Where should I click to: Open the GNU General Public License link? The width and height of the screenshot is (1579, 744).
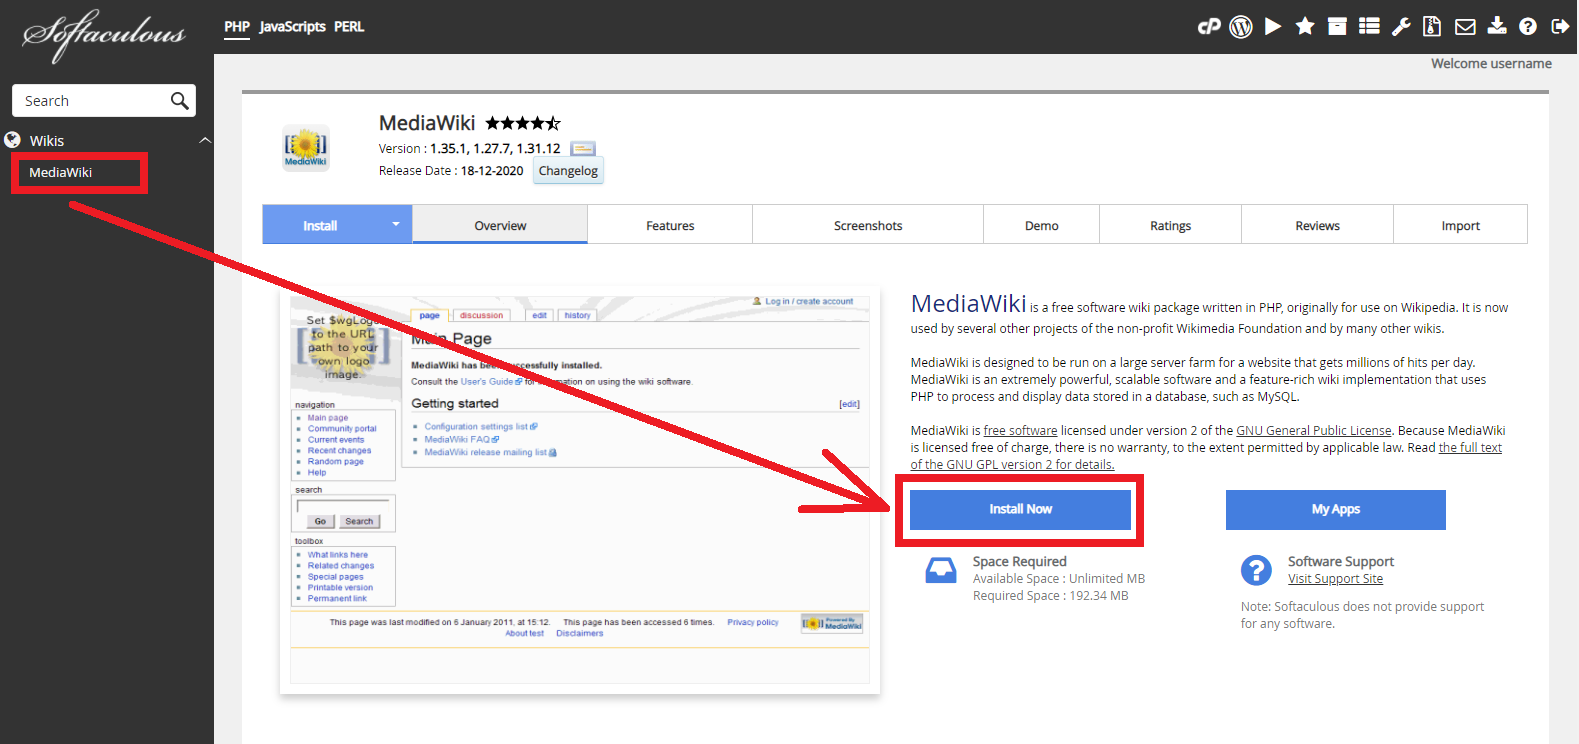click(x=1314, y=431)
